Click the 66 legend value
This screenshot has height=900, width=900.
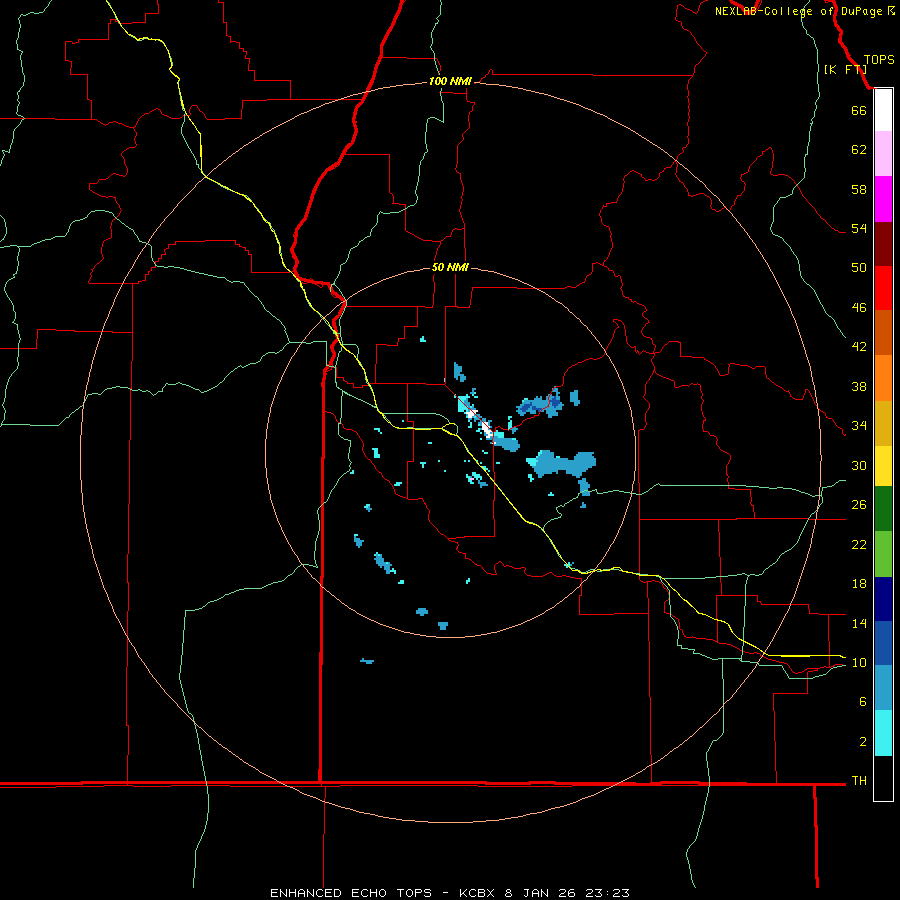tap(859, 110)
